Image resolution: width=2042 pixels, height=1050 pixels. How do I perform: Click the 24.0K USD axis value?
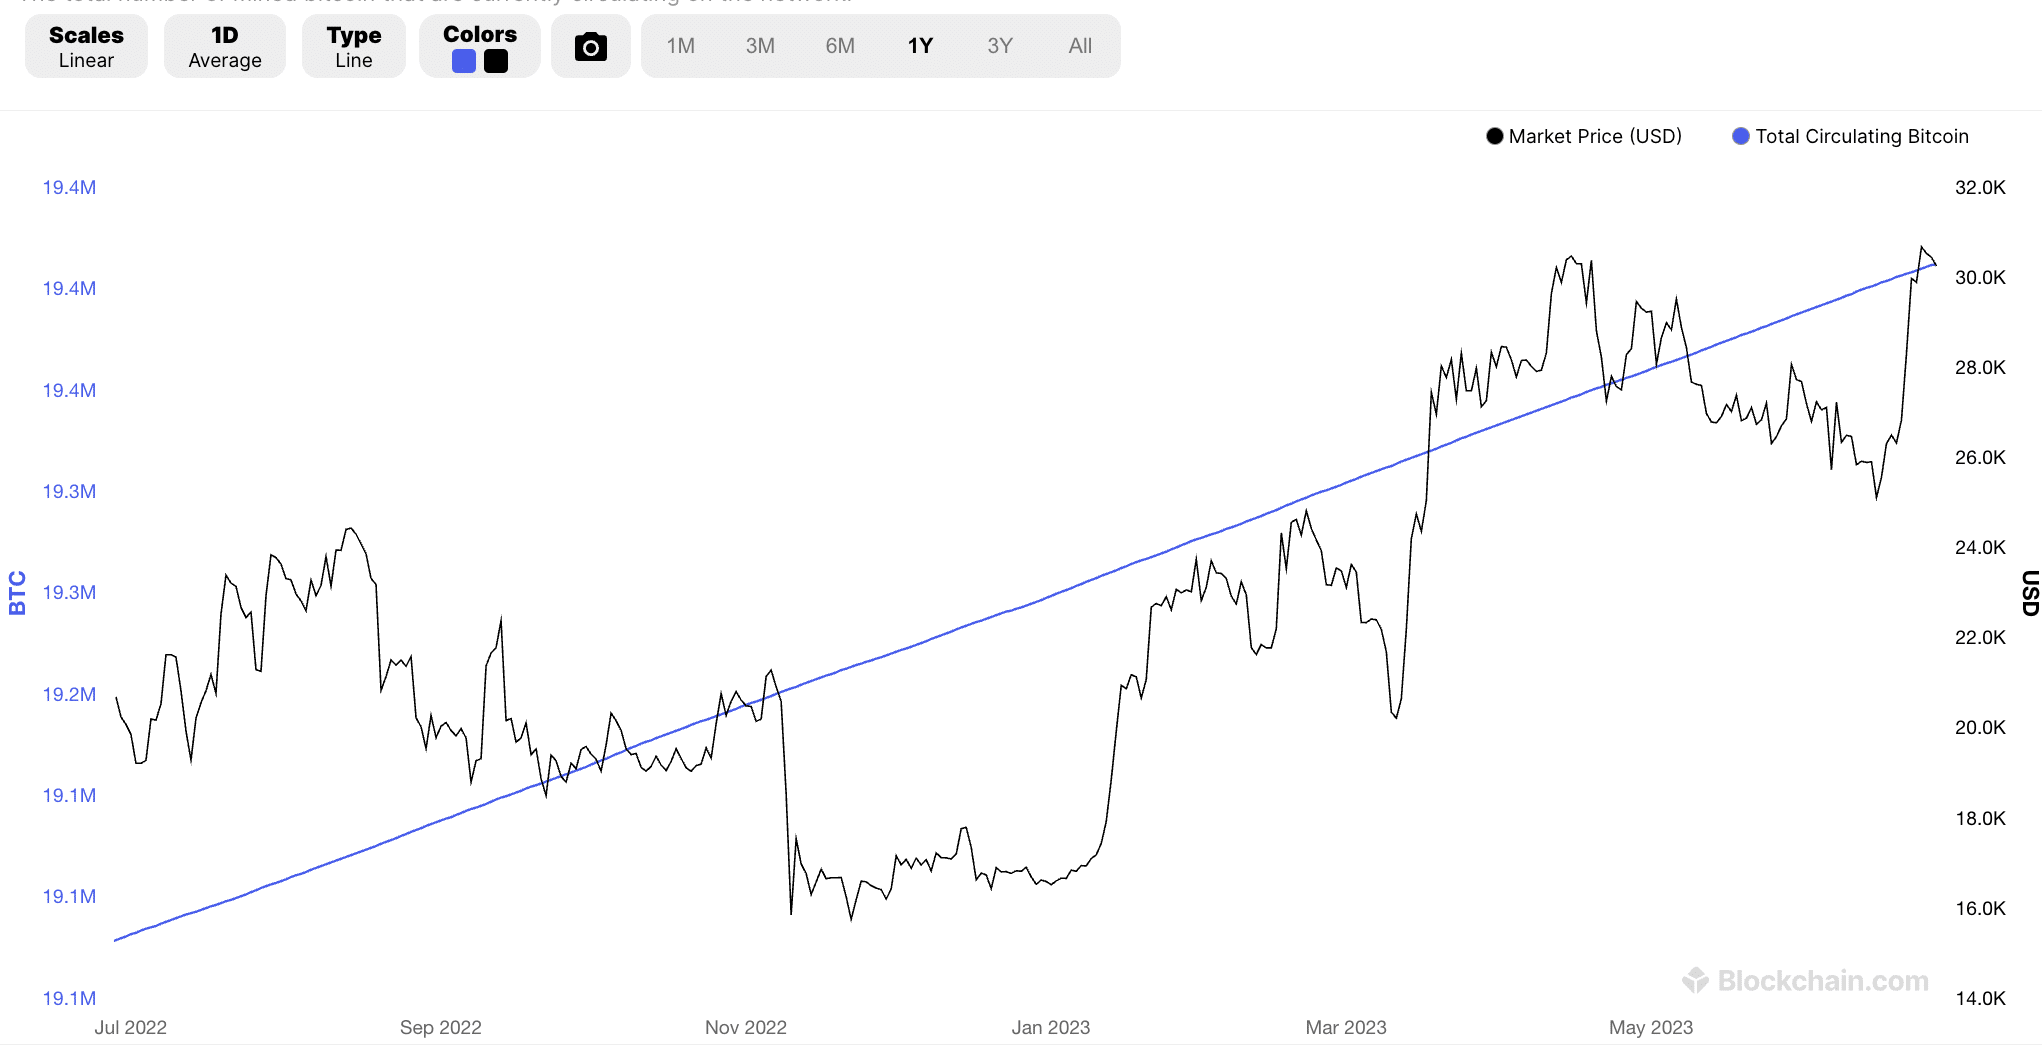pyautogui.click(x=1980, y=547)
